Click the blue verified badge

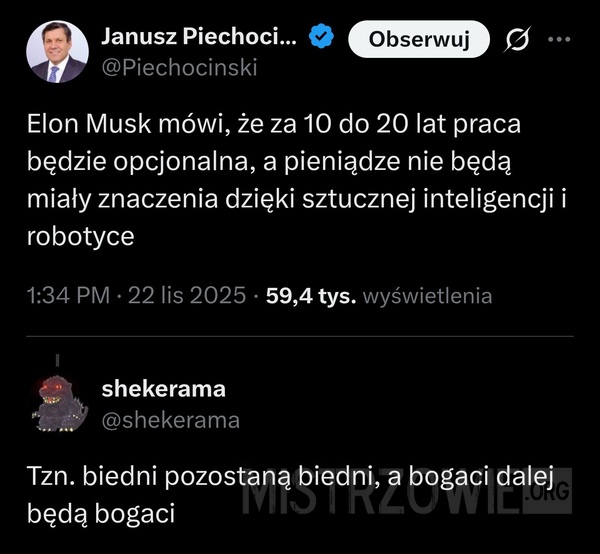[x=320, y=39]
